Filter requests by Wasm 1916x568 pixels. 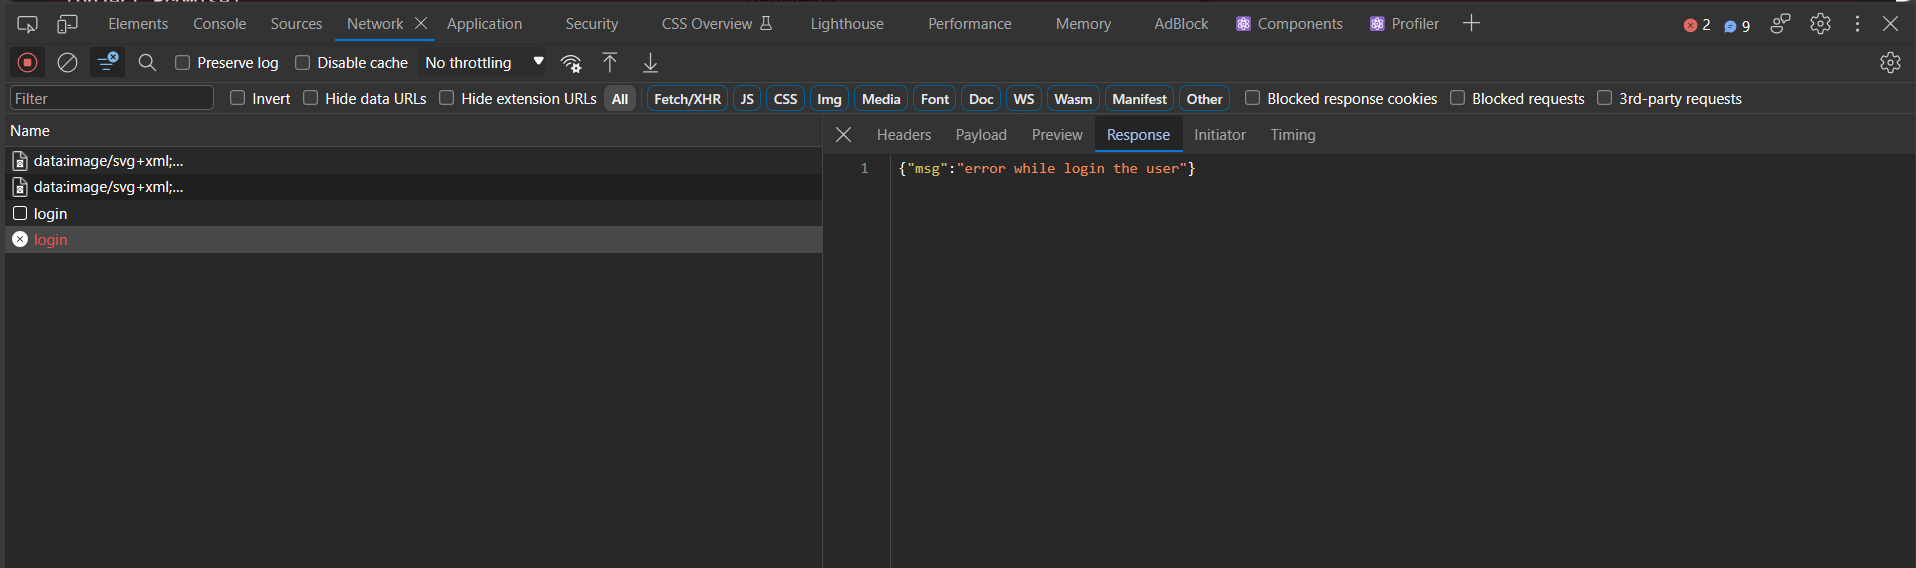(x=1073, y=99)
